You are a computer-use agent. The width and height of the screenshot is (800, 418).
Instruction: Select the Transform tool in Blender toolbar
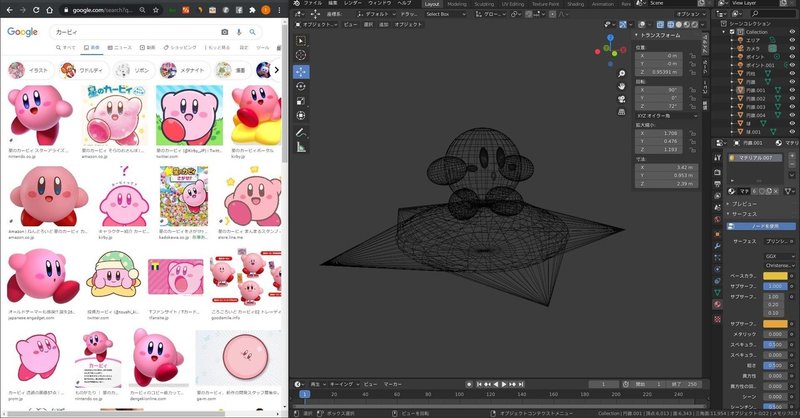(x=301, y=116)
